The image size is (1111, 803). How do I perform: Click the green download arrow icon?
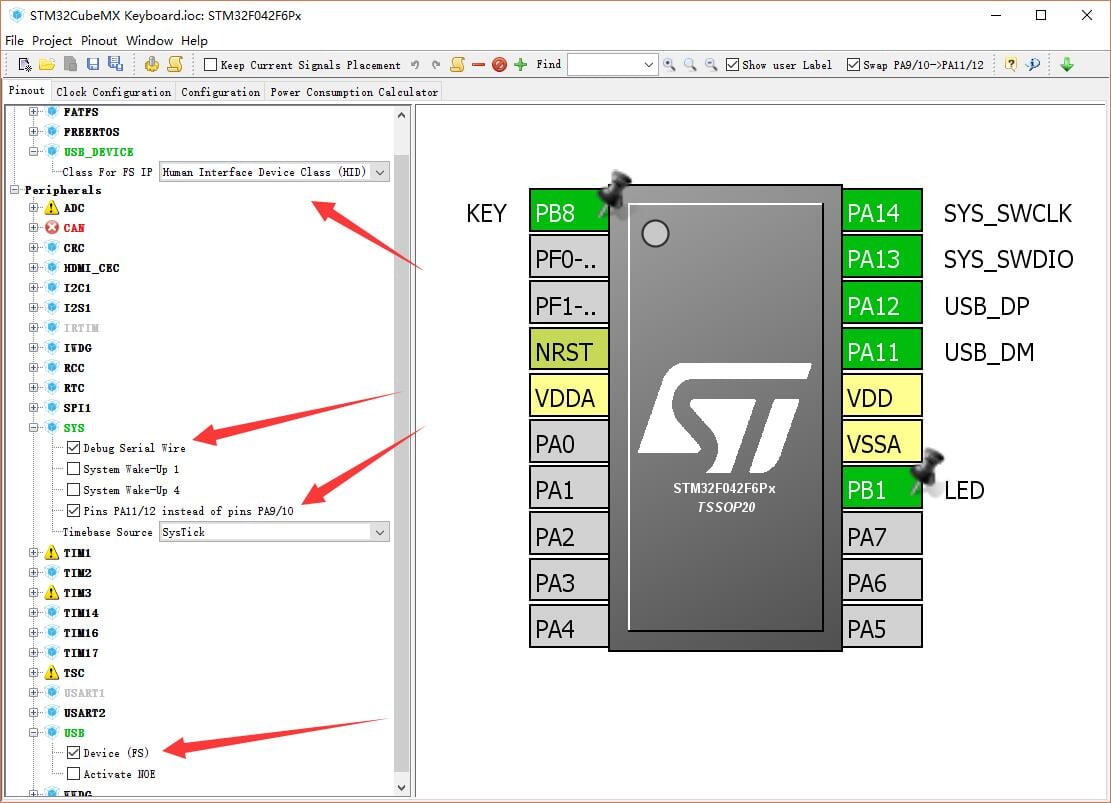click(1067, 64)
